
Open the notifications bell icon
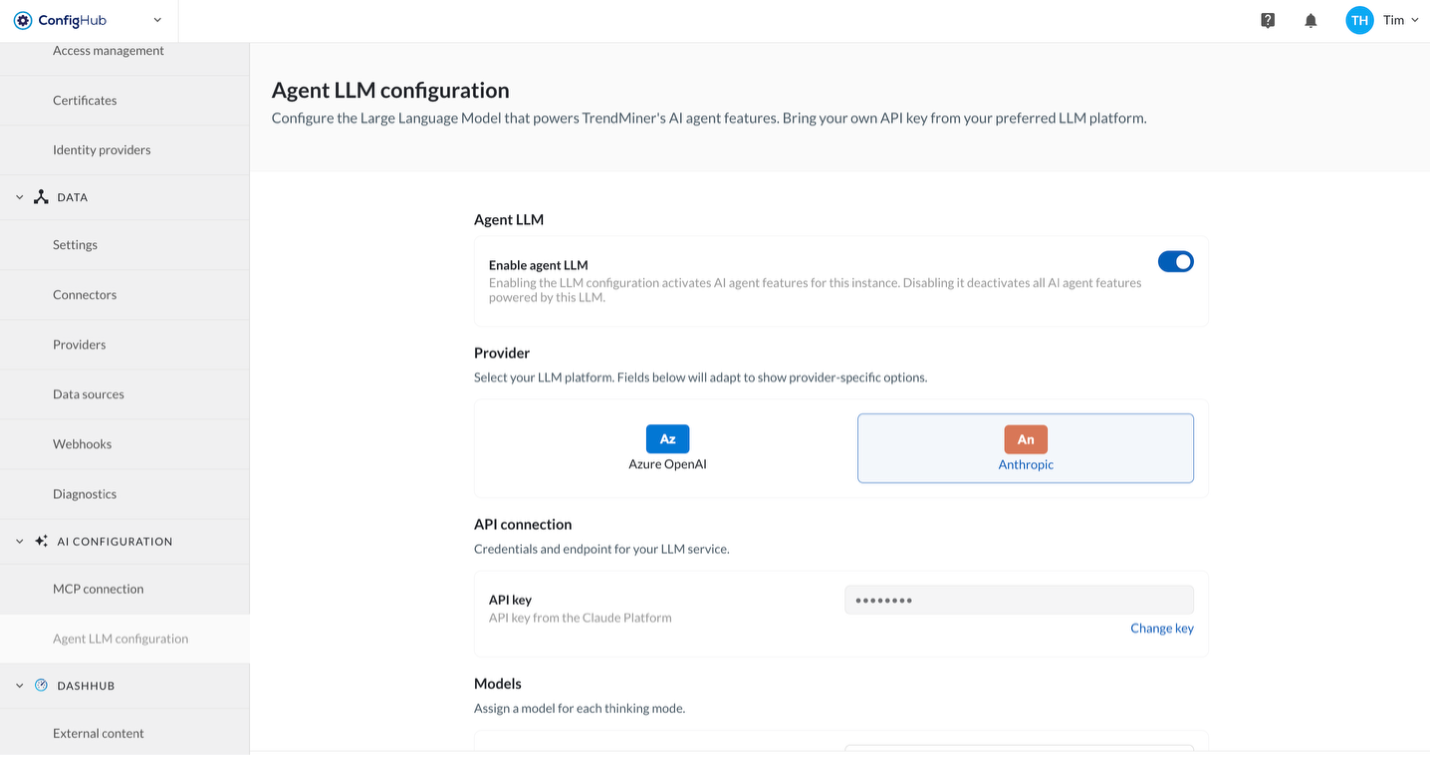(x=1311, y=20)
